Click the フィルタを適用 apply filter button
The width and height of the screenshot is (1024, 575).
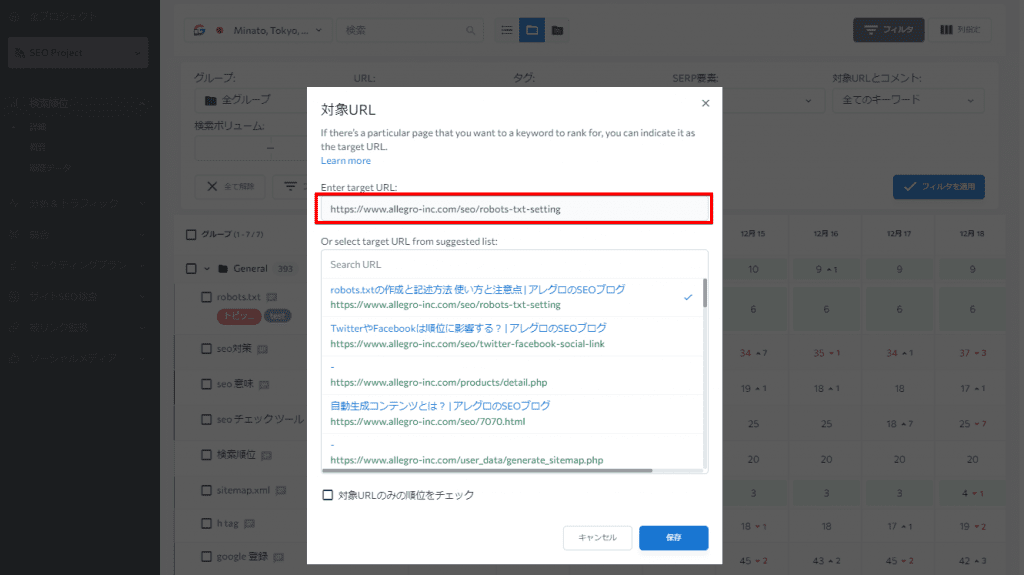click(x=938, y=187)
